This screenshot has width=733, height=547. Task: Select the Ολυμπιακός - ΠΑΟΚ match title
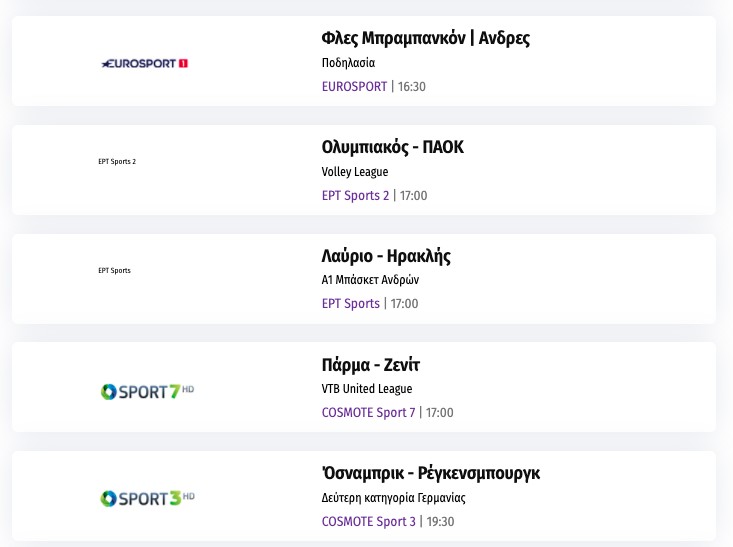click(x=392, y=147)
